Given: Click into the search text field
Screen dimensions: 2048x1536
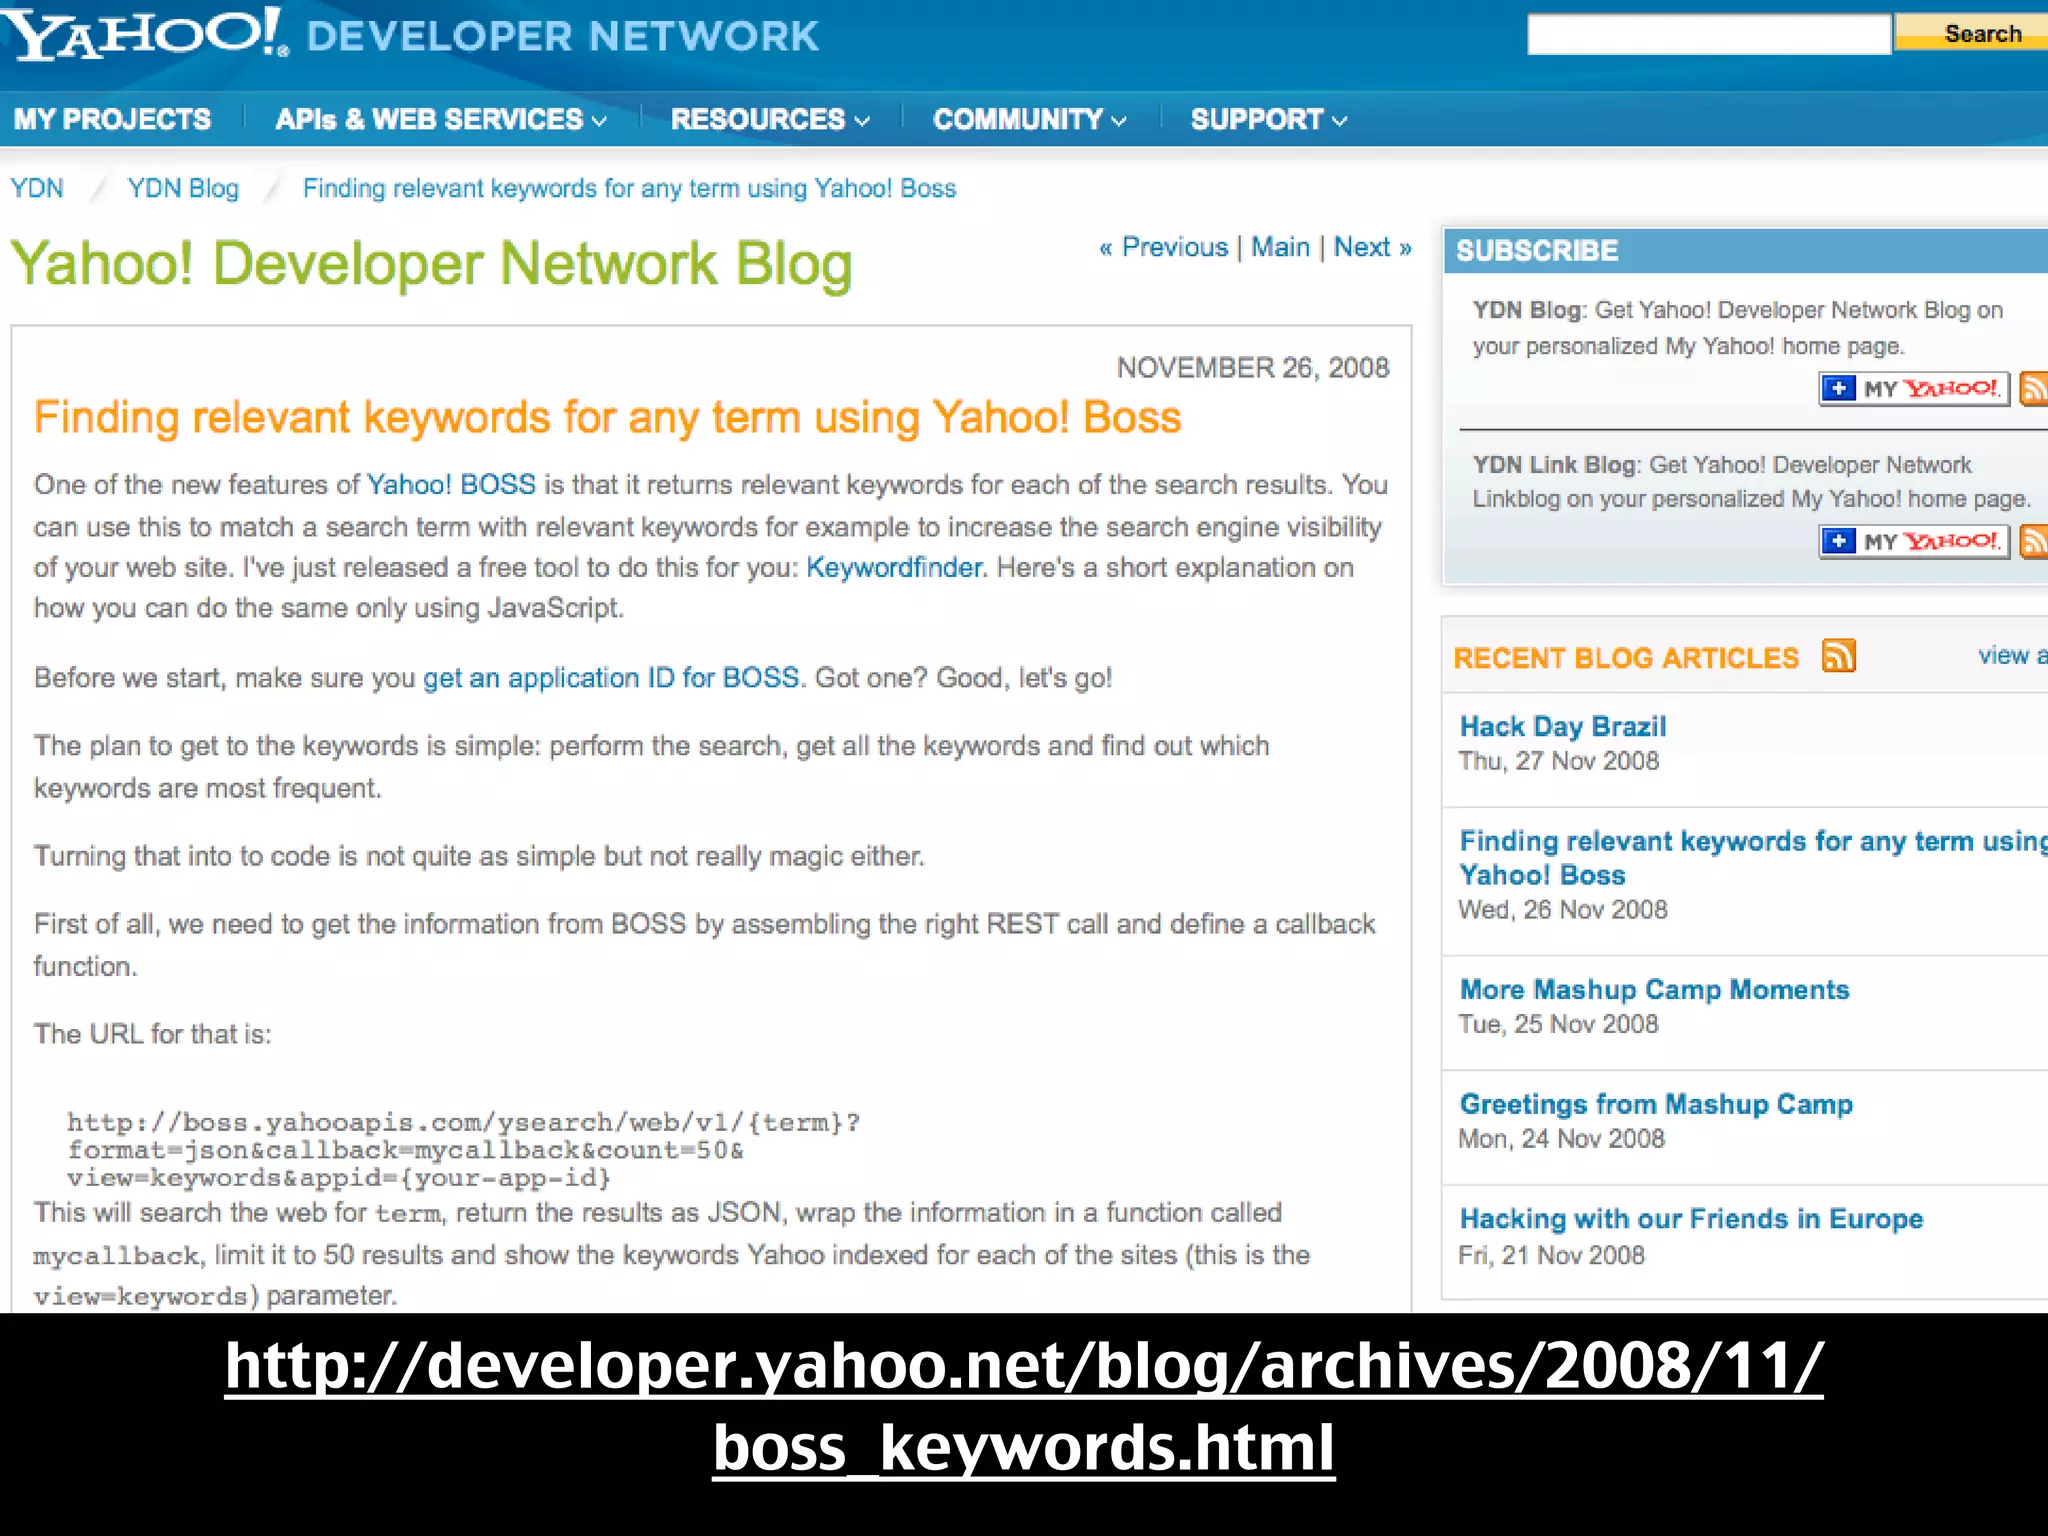Looking at the screenshot, I should click(x=1708, y=34).
